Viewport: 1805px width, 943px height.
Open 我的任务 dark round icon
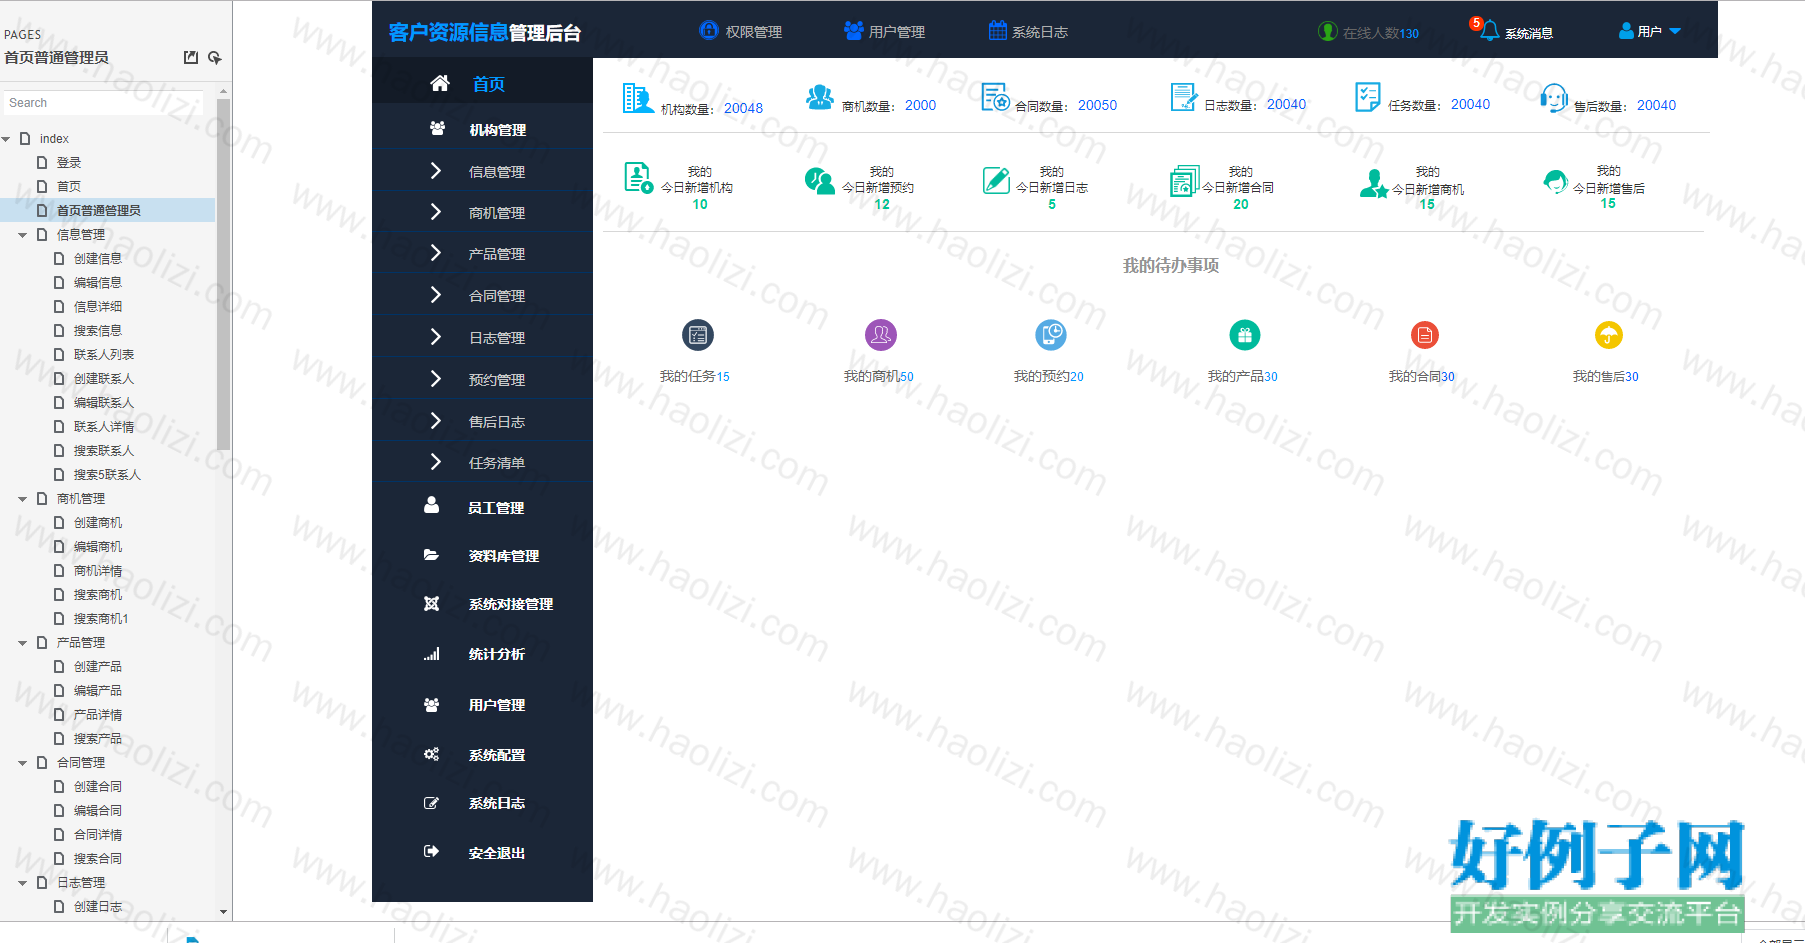coord(698,335)
